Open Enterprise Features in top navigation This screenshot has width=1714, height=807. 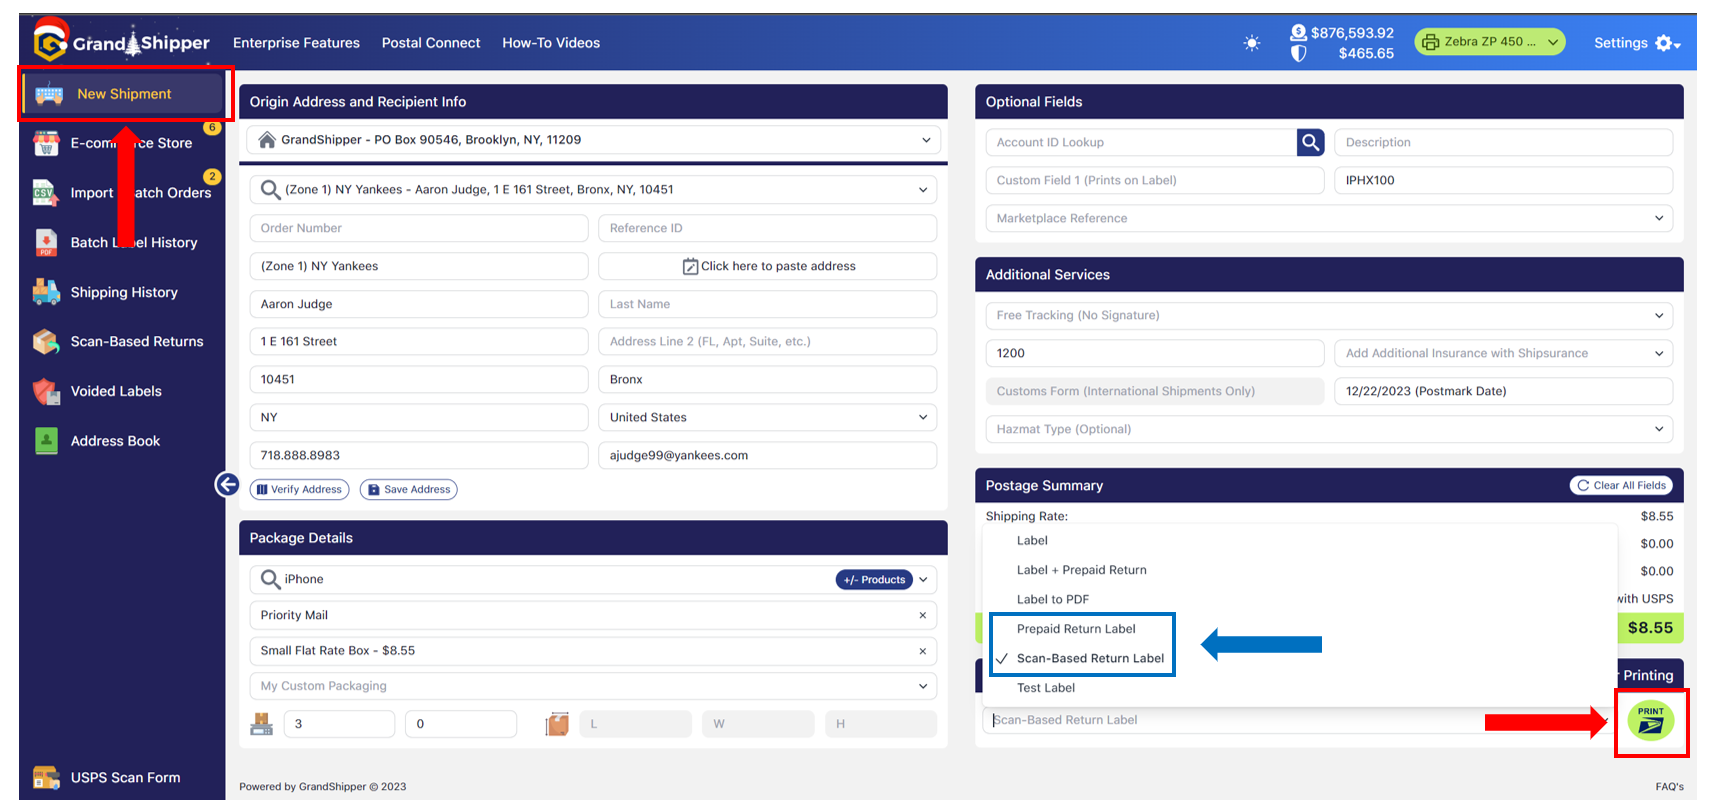(296, 43)
